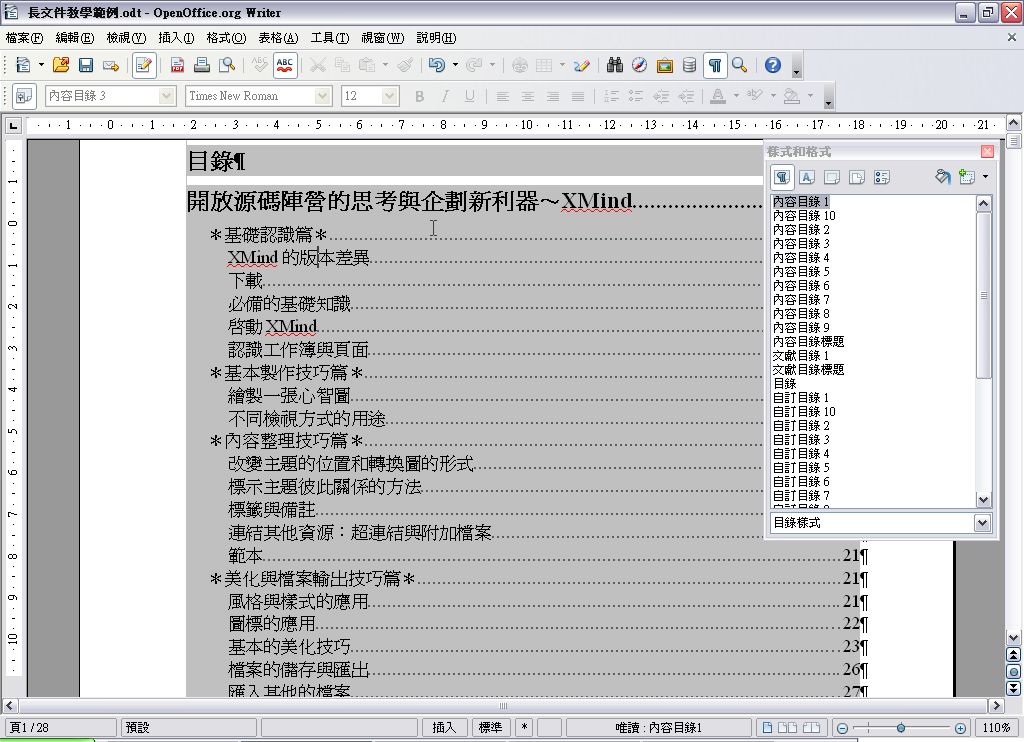Viewport: 1024px width, 742px height.
Task: Show Paragraph Styles in styles panel
Action: click(x=782, y=177)
